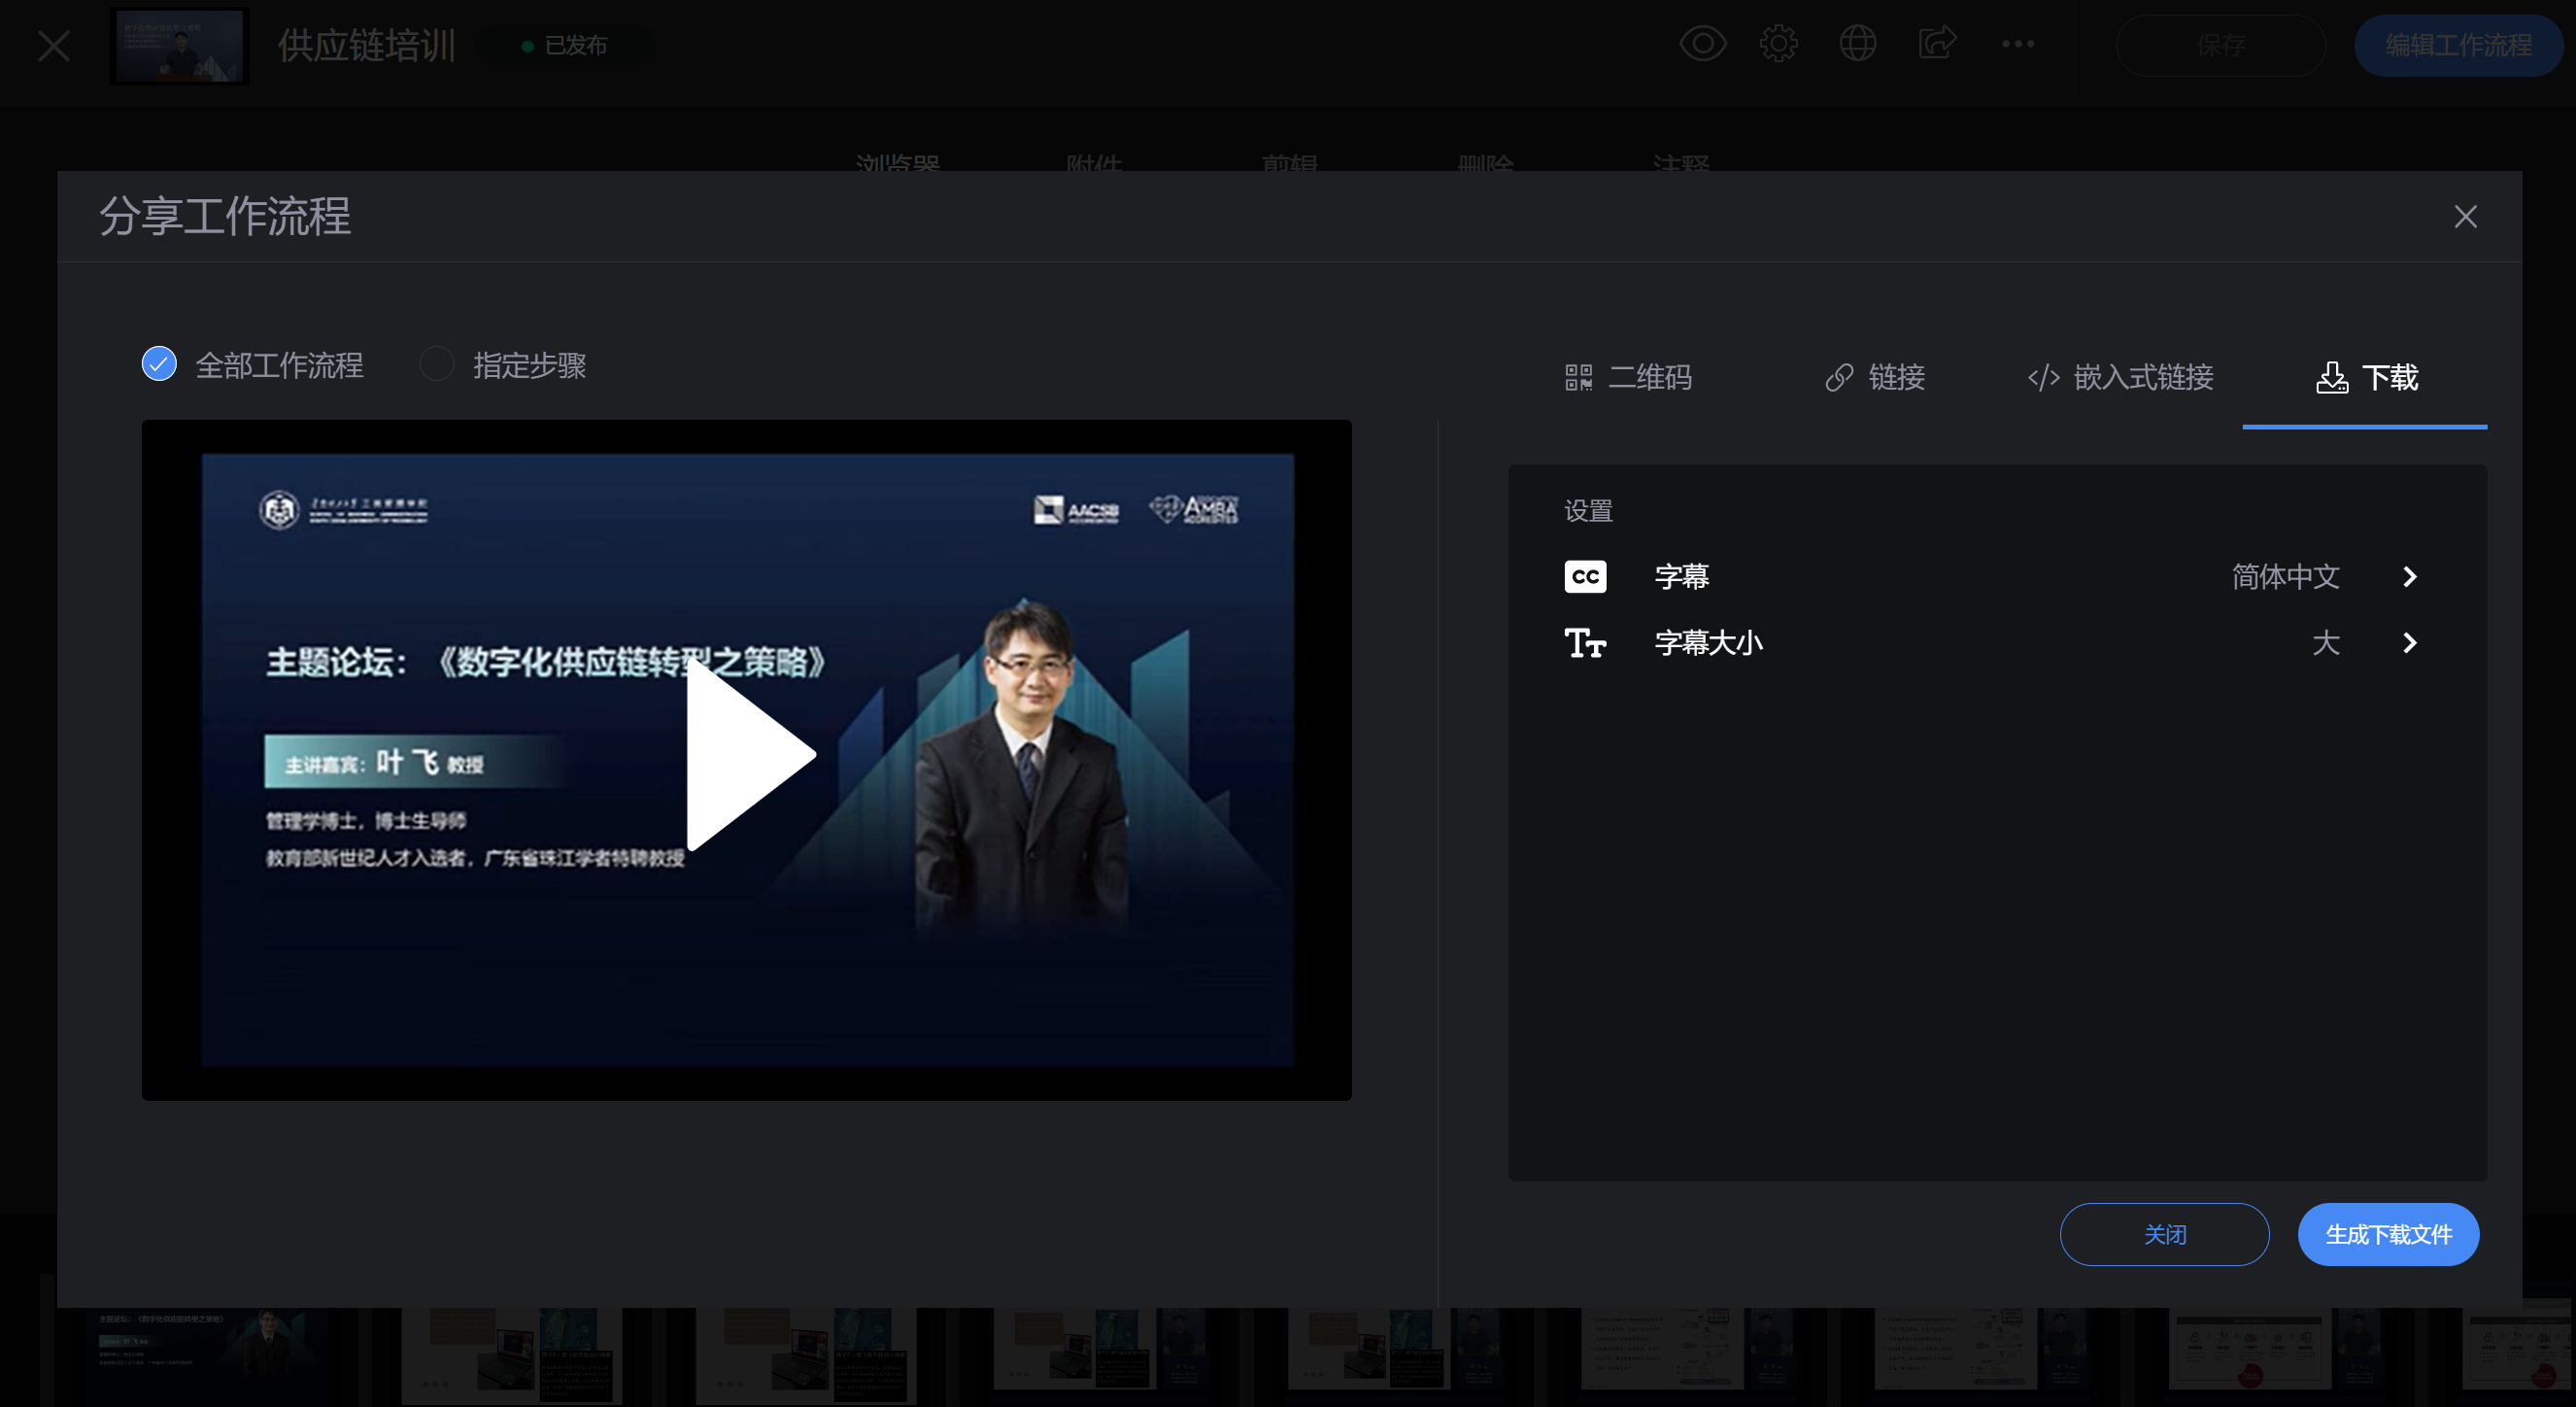Click the CC subtitle icon

pos(1585,577)
